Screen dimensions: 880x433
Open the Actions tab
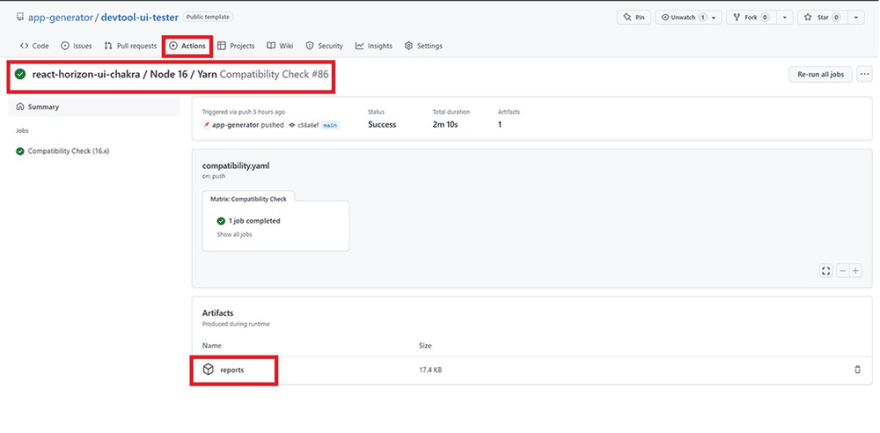pyautogui.click(x=187, y=46)
